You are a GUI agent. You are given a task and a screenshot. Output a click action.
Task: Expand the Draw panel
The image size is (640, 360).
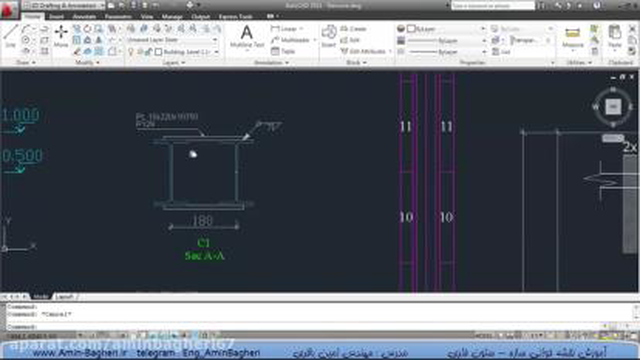26,62
